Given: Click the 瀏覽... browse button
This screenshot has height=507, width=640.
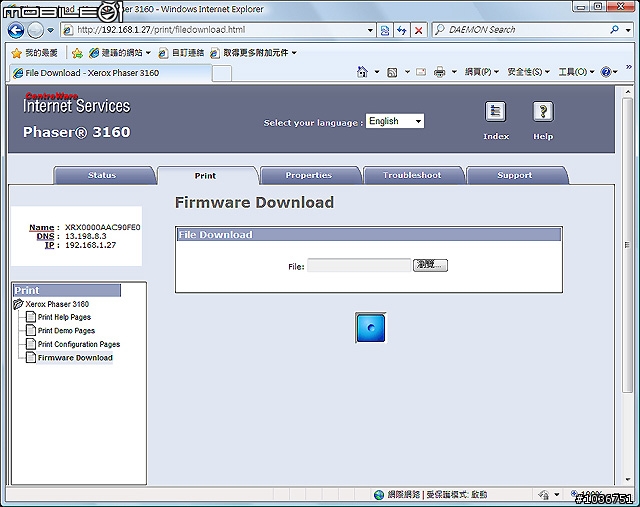Looking at the screenshot, I should point(430,265).
